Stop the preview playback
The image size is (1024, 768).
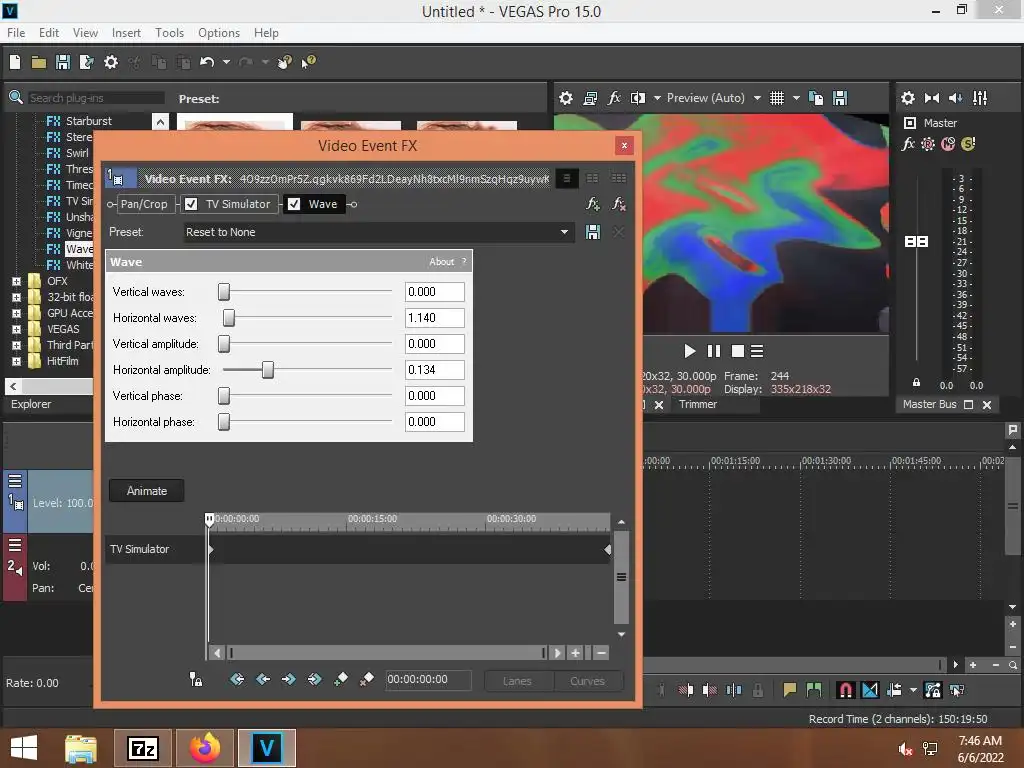coord(738,351)
